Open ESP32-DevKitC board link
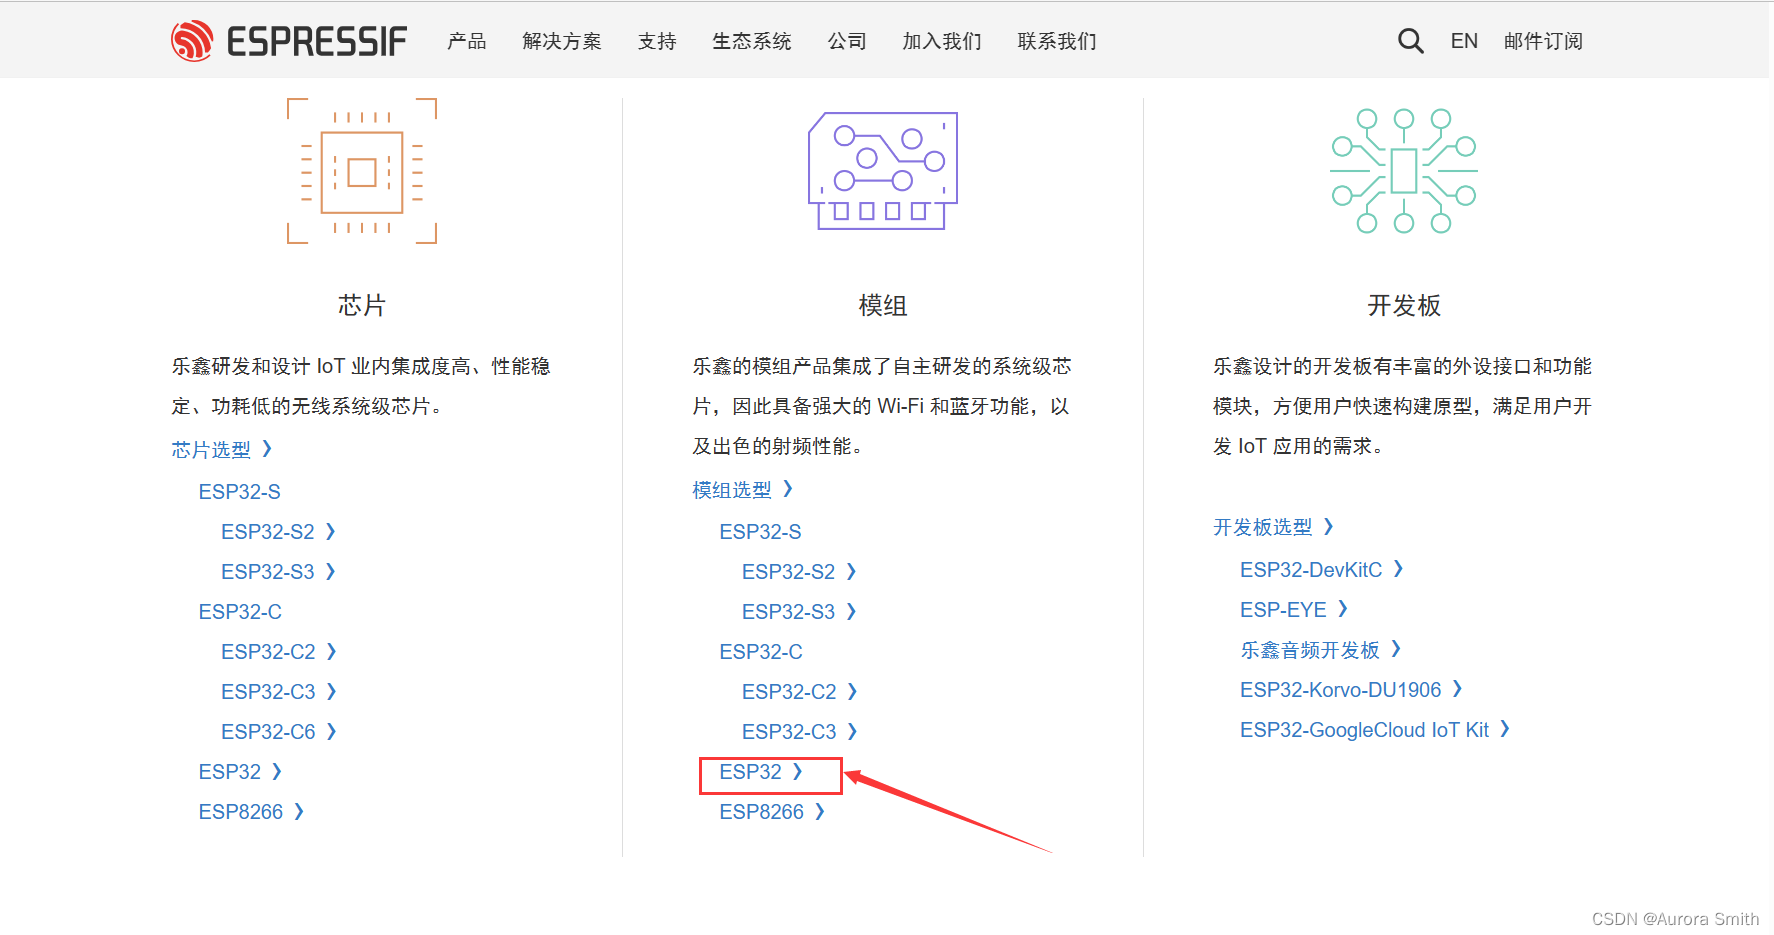This screenshot has height=935, width=1774. (x=1322, y=569)
